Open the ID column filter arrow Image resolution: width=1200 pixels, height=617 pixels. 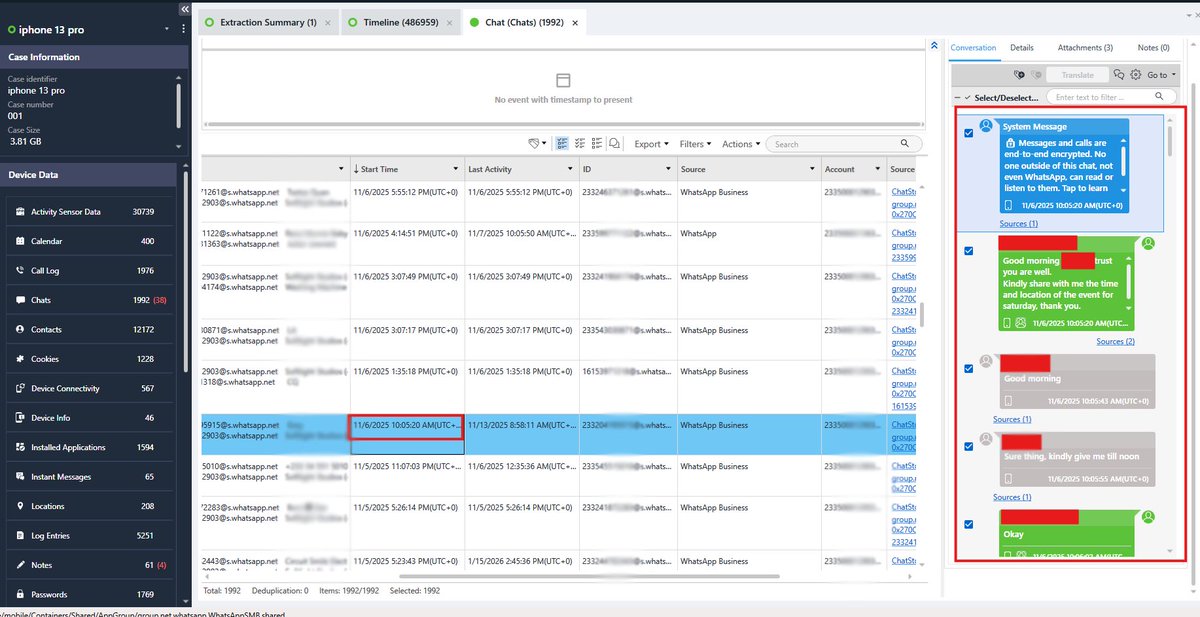coord(669,169)
